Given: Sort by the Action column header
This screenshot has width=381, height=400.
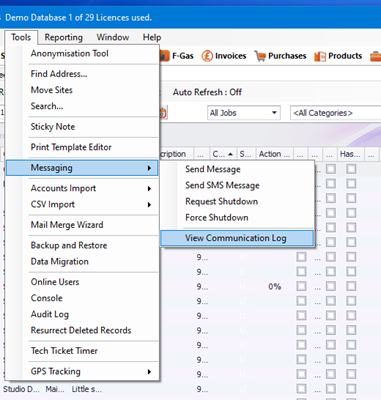Looking at the screenshot, I should click(x=274, y=154).
